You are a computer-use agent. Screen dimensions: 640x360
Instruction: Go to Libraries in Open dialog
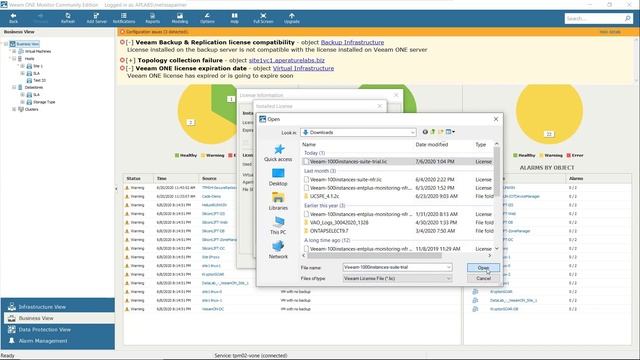[278, 202]
